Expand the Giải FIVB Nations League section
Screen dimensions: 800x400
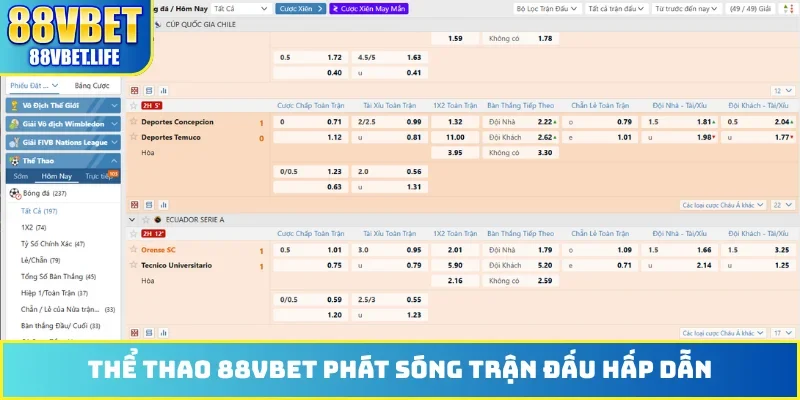coord(64,142)
